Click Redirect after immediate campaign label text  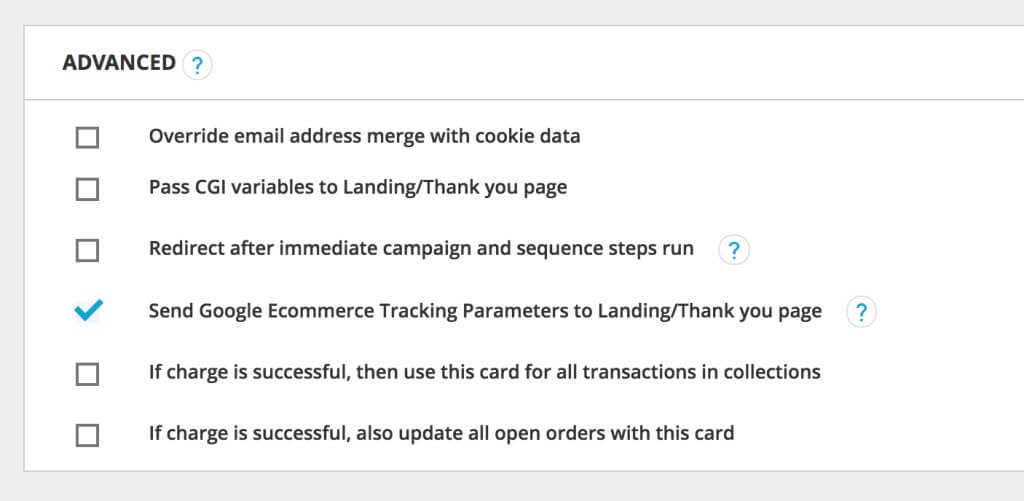click(421, 249)
